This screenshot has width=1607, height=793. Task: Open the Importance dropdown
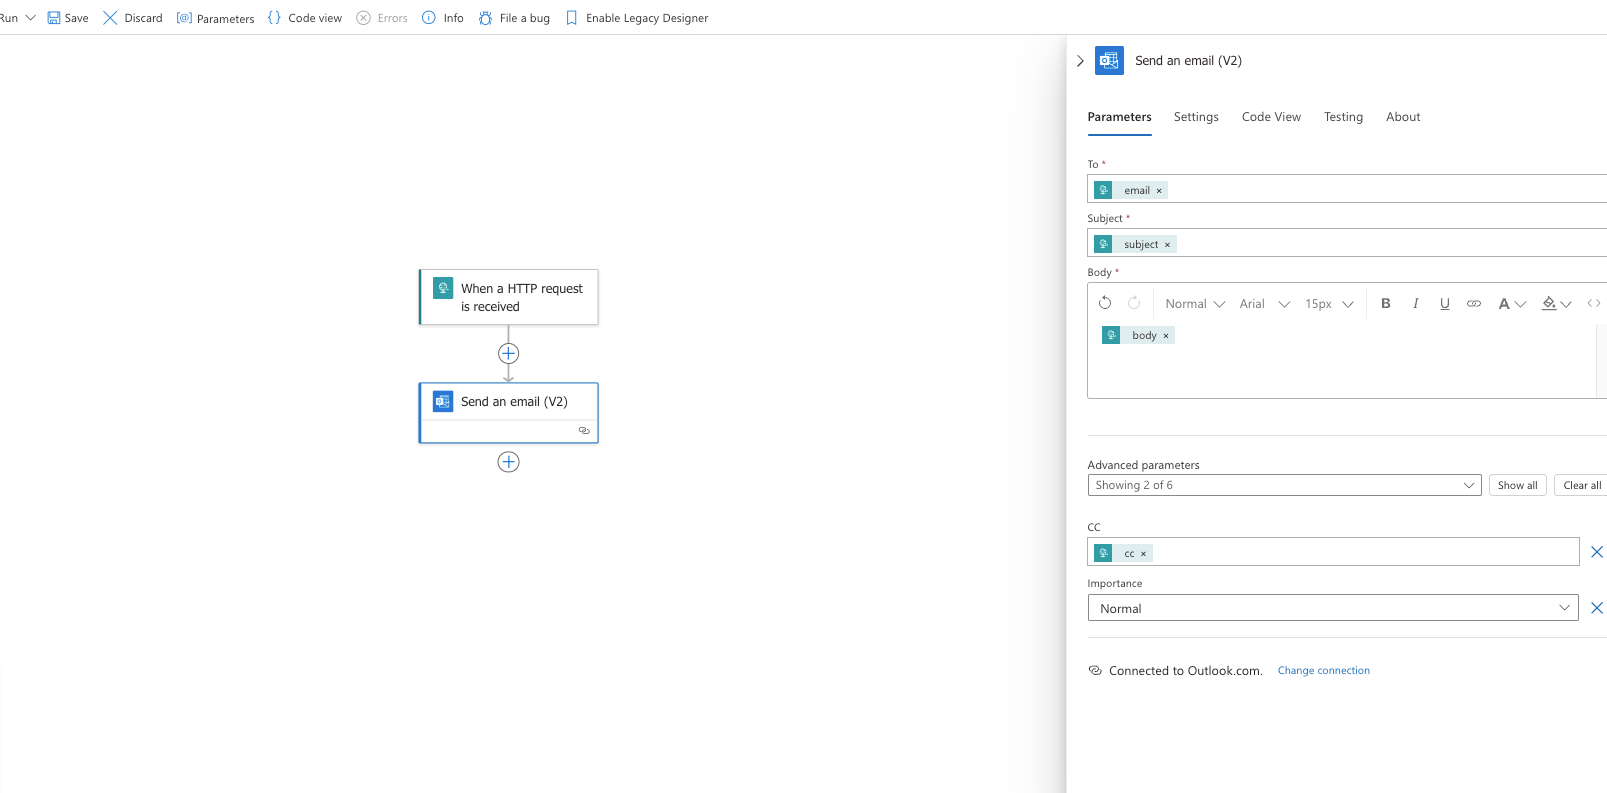(x=1332, y=608)
